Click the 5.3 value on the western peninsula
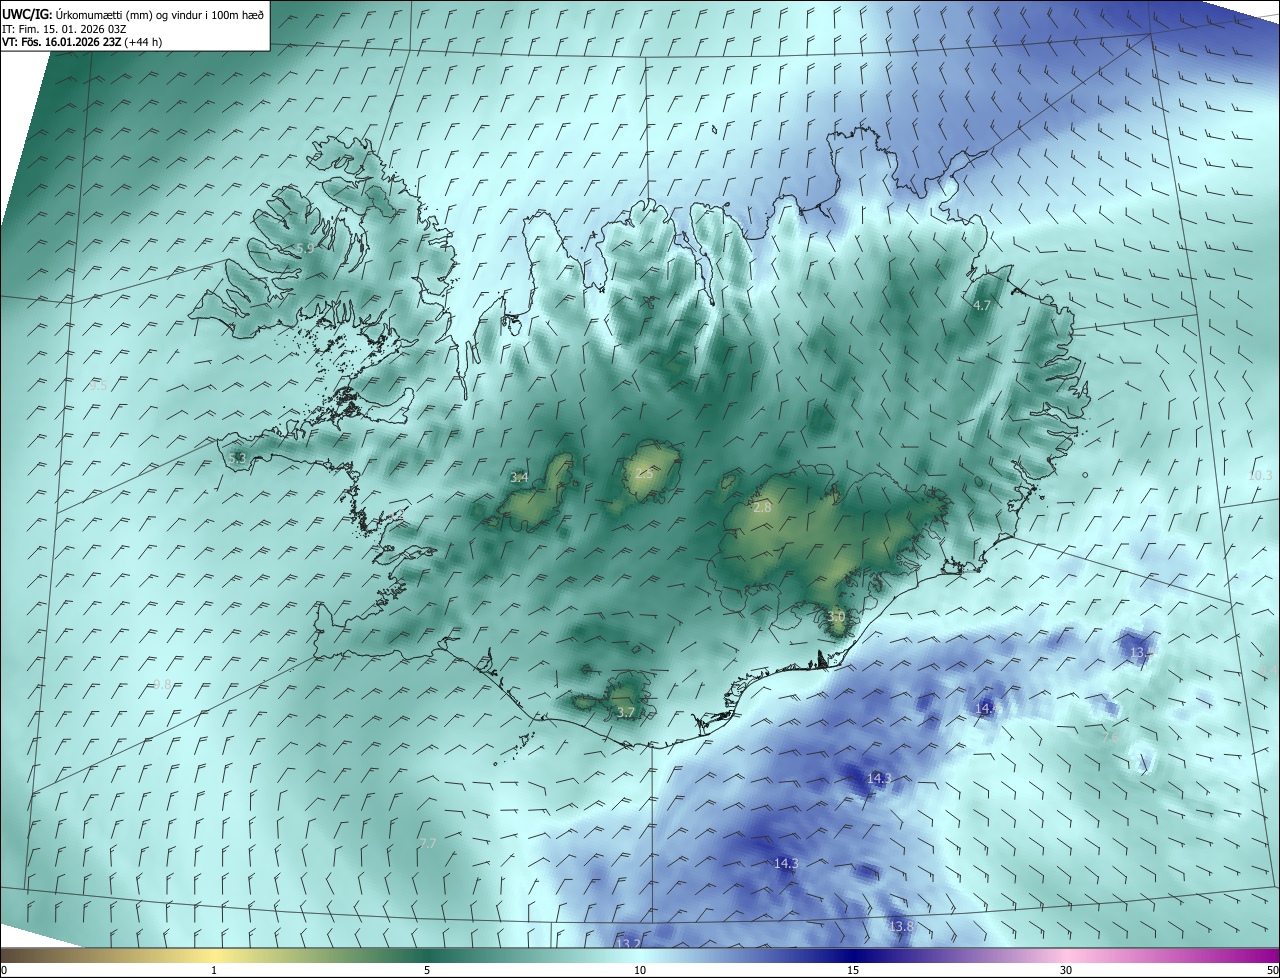1280x978 pixels. pos(237,458)
